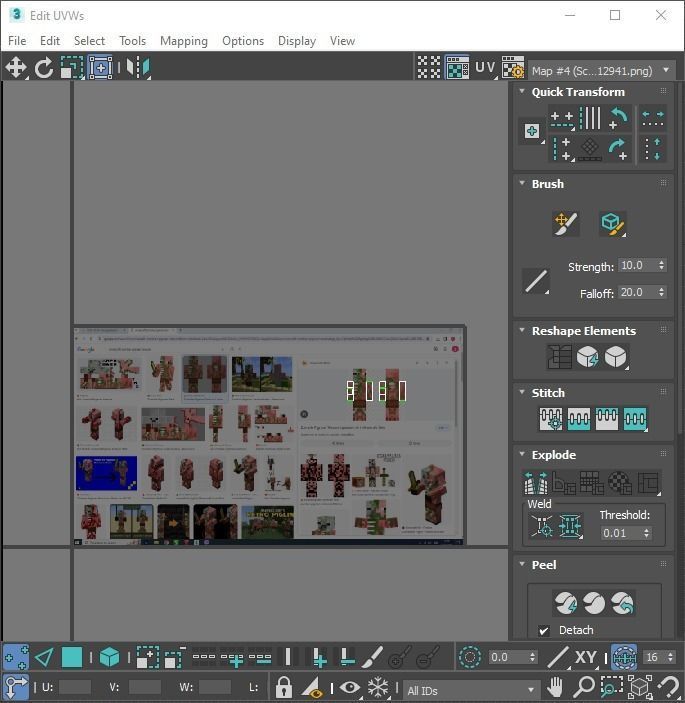
Task: Click Stitch to Average icon
Action: (607, 419)
